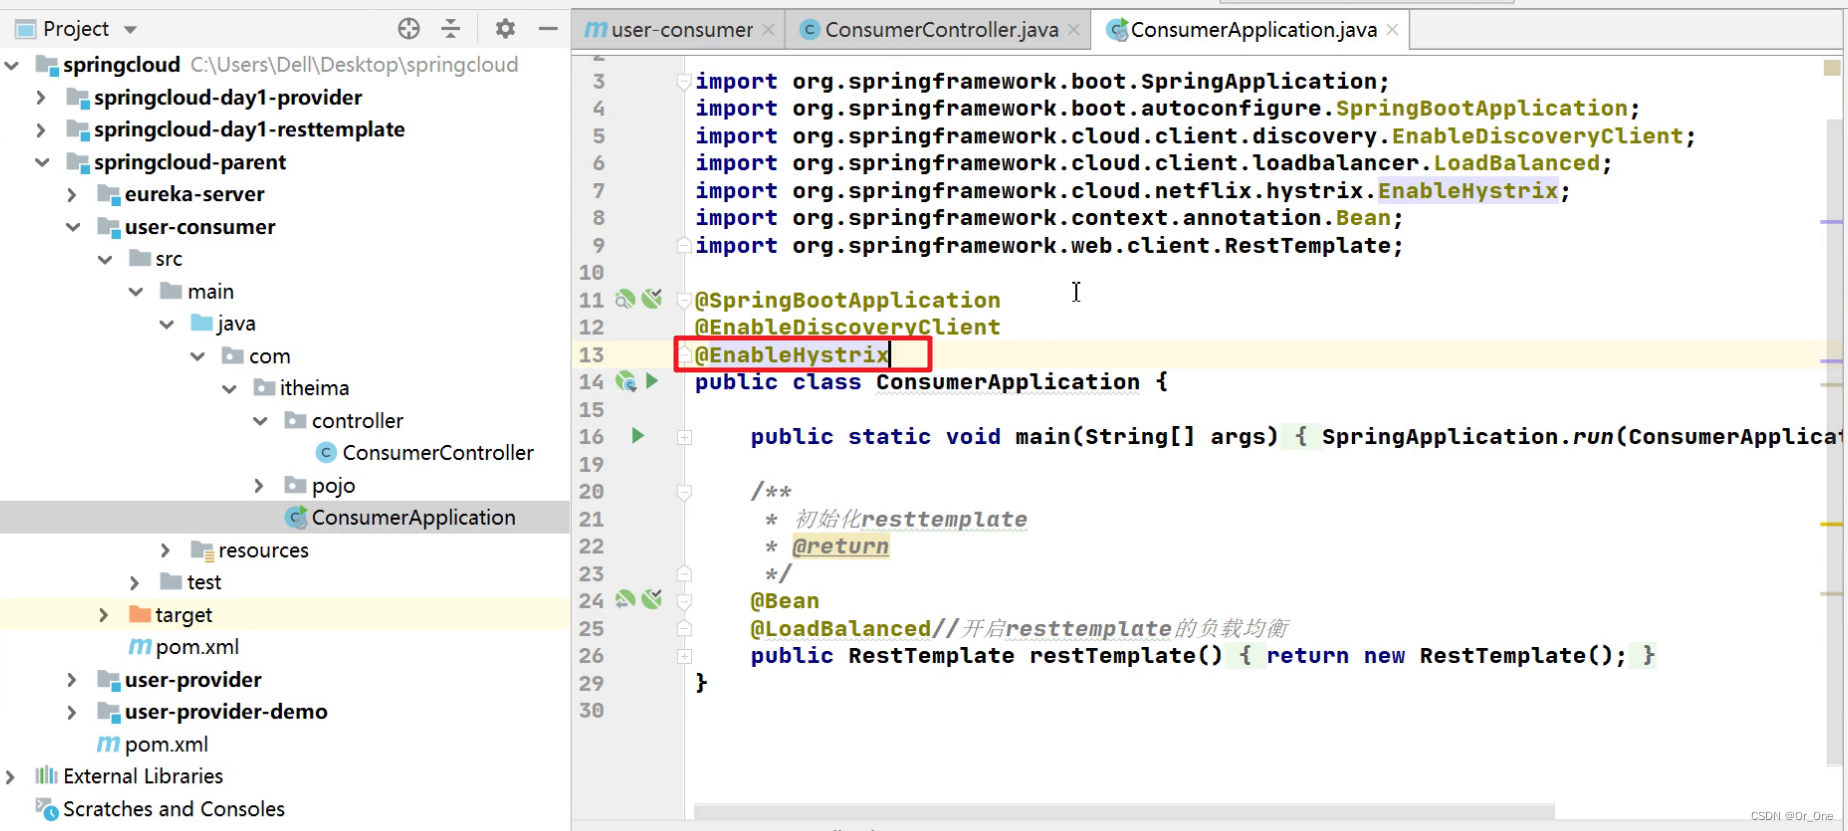Image resolution: width=1848 pixels, height=831 pixels.
Task: Click EnableHystrix in import line 7
Action: tap(1468, 190)
